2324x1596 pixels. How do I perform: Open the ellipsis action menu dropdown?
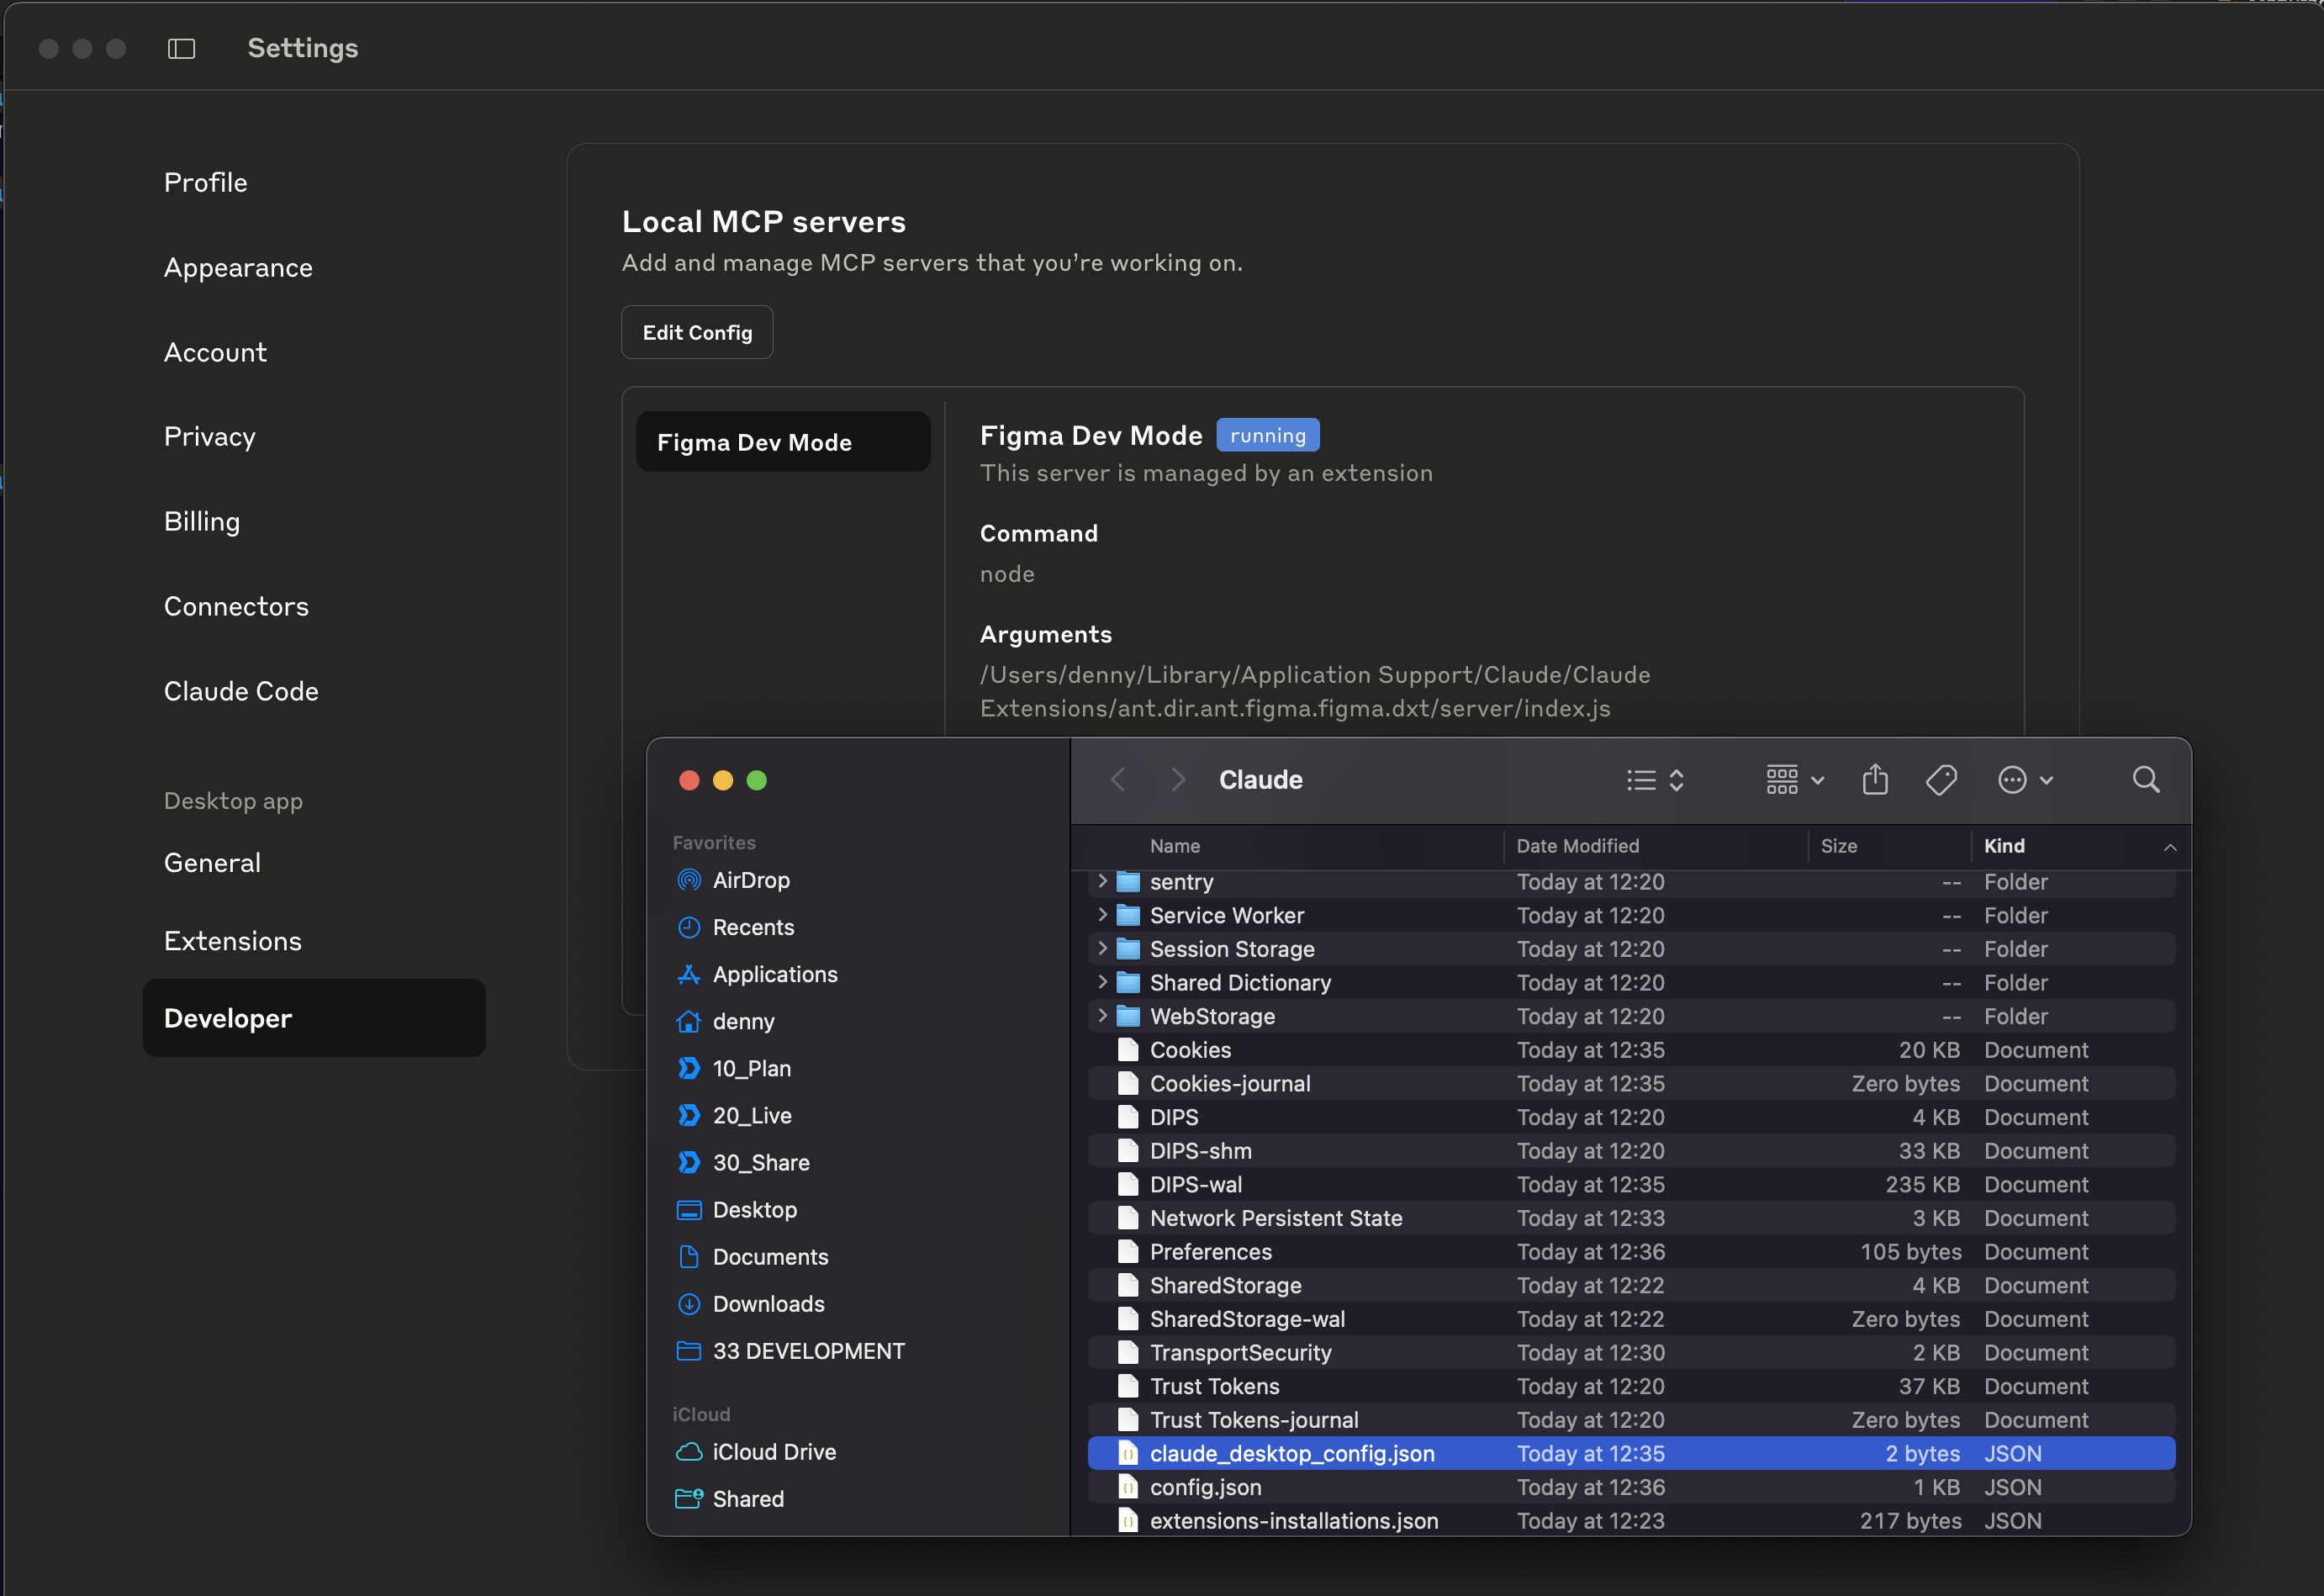[2025, 780]
